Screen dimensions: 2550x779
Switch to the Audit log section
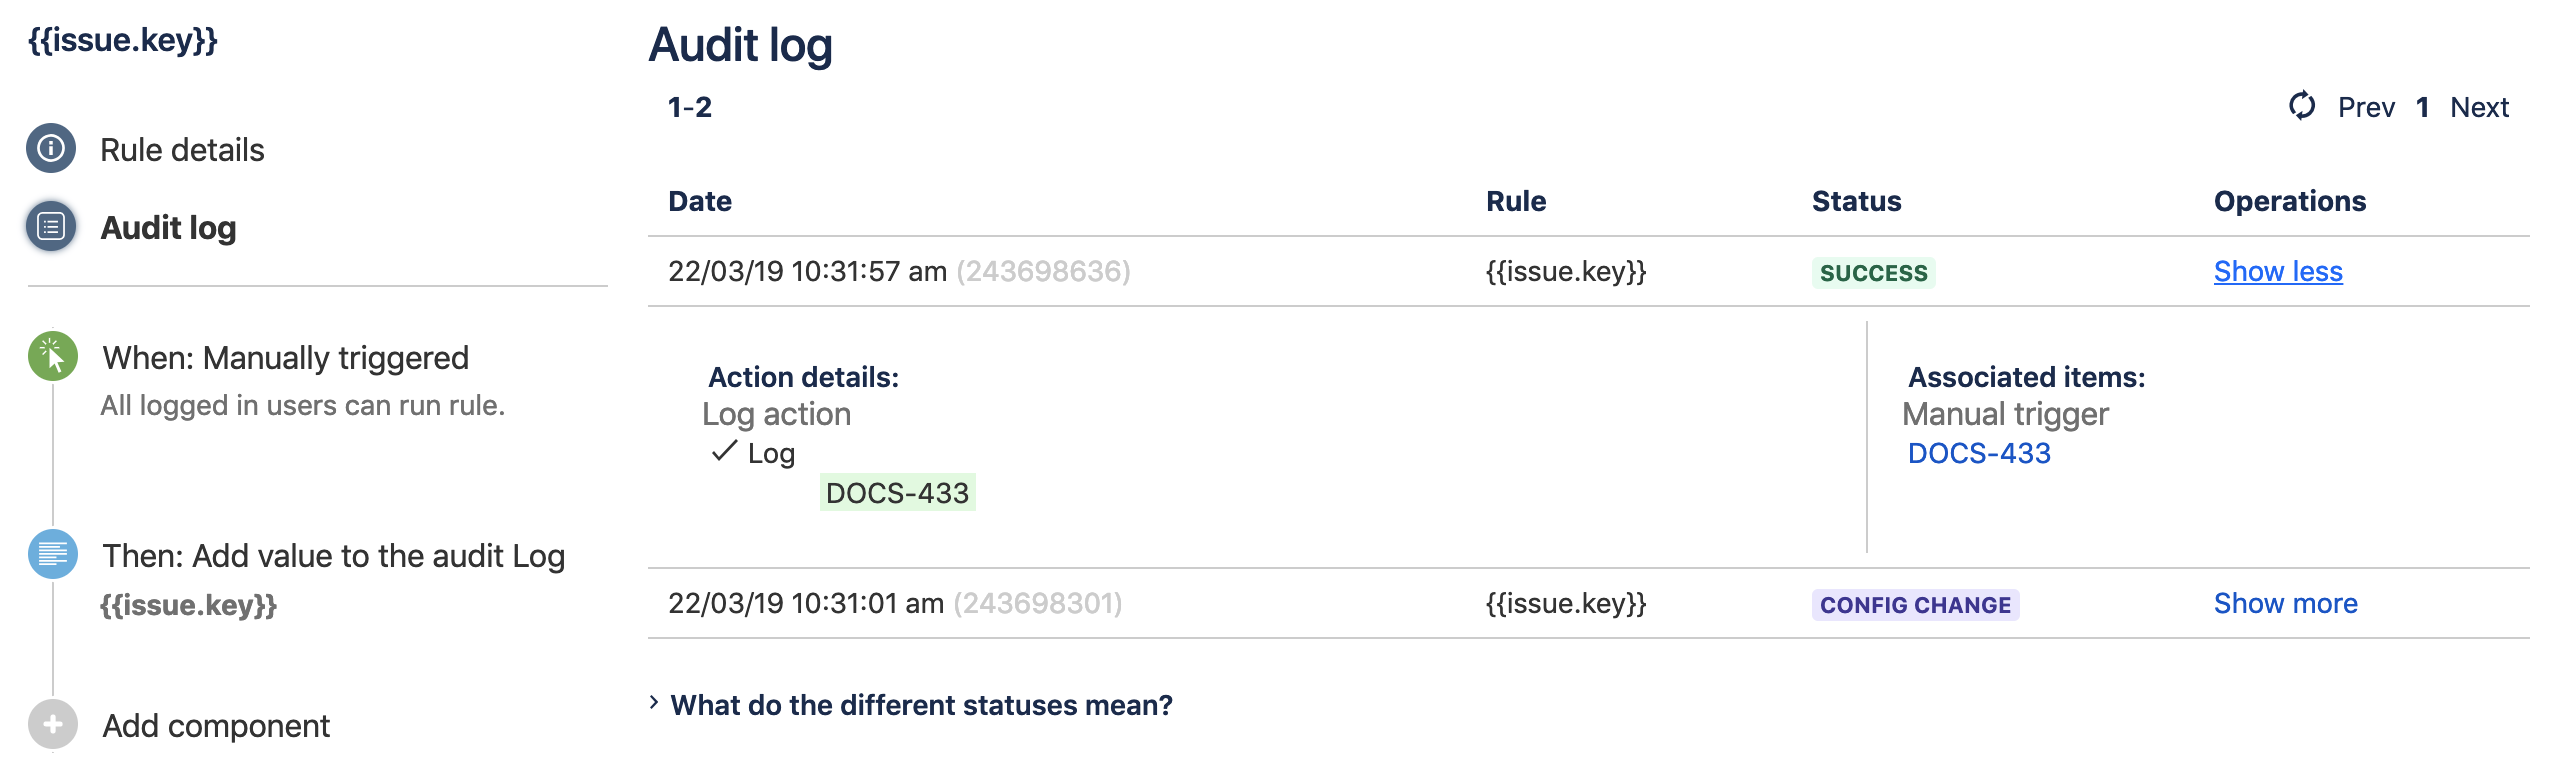tap(168, 228)
